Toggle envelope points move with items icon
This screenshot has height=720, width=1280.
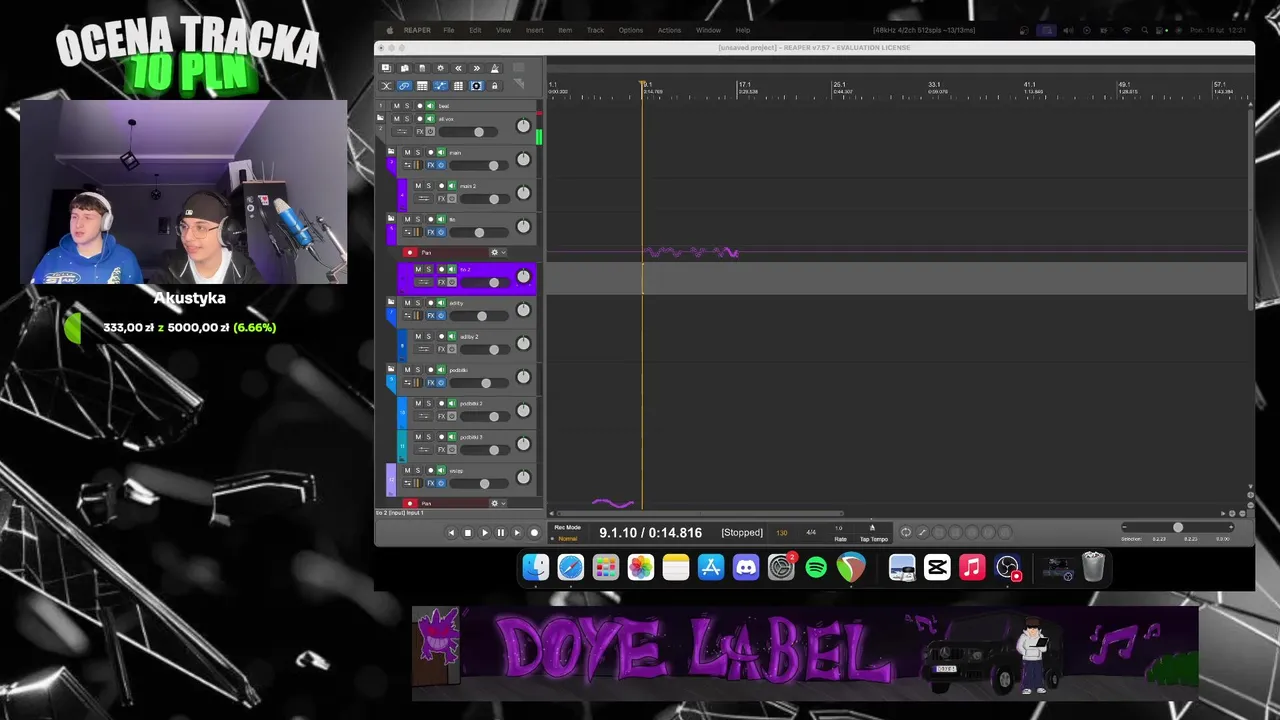pos(440,86)
